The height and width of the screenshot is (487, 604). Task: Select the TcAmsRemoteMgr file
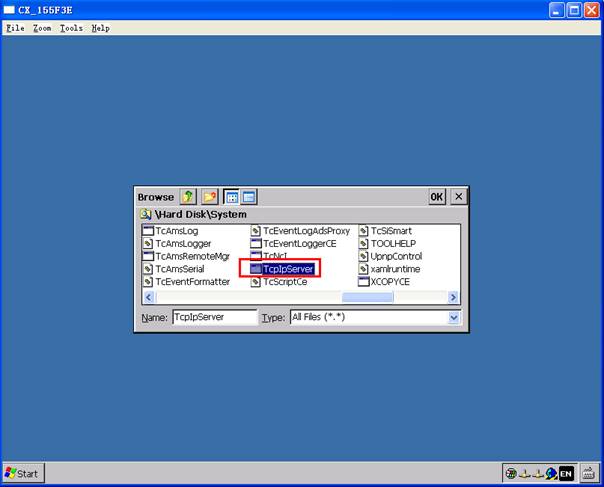coord(192,256)
